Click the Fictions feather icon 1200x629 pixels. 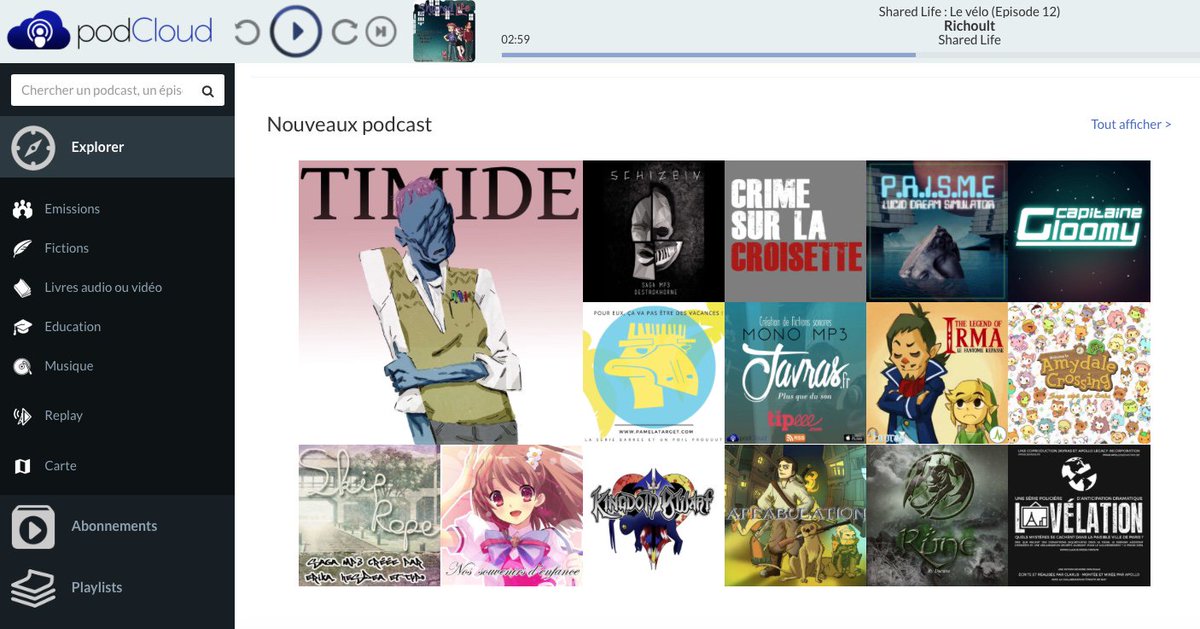22,248
